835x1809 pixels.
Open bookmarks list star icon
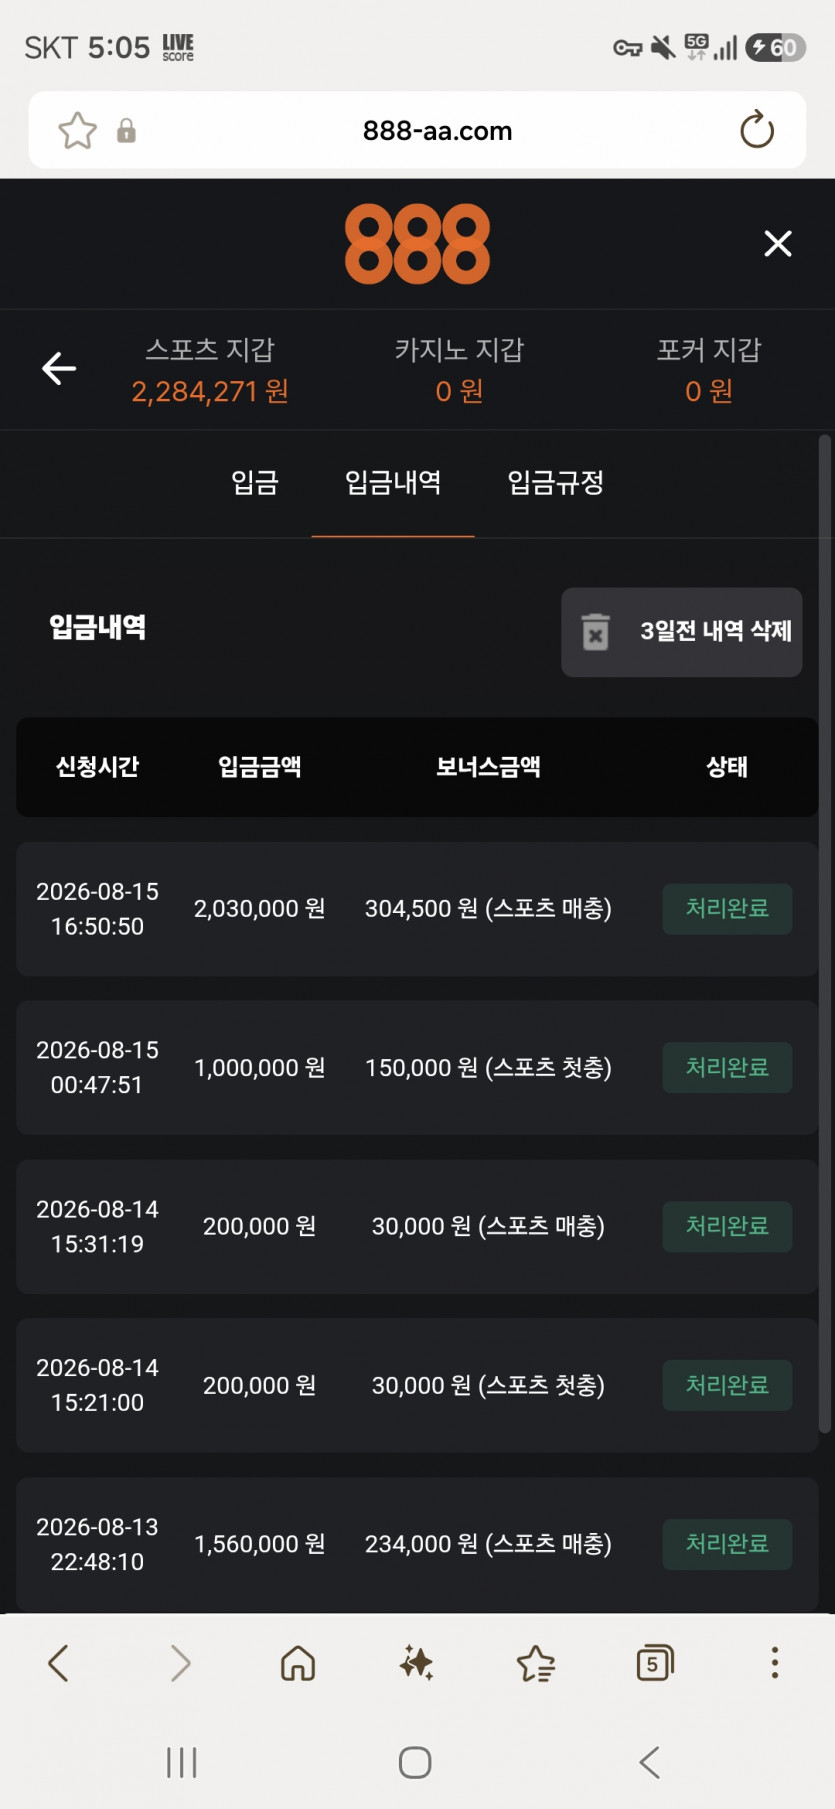click(536, 1664)
